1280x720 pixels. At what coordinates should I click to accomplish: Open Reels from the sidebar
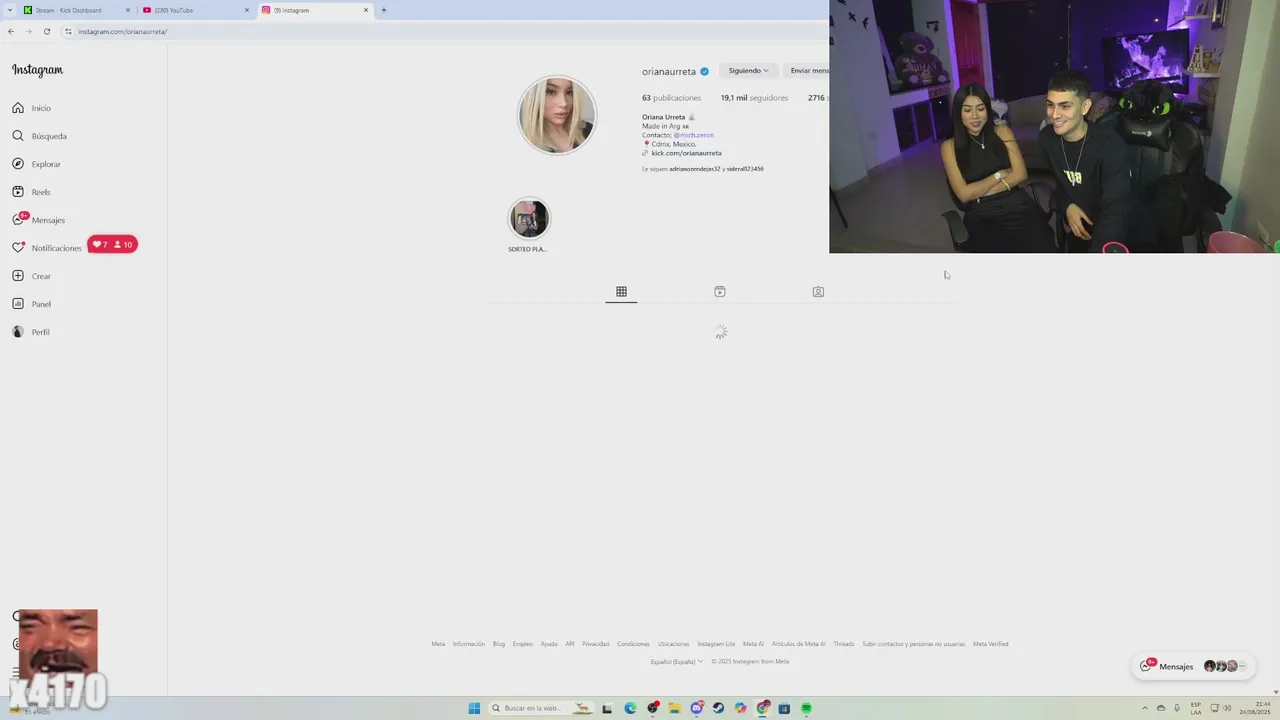[31, 192]
